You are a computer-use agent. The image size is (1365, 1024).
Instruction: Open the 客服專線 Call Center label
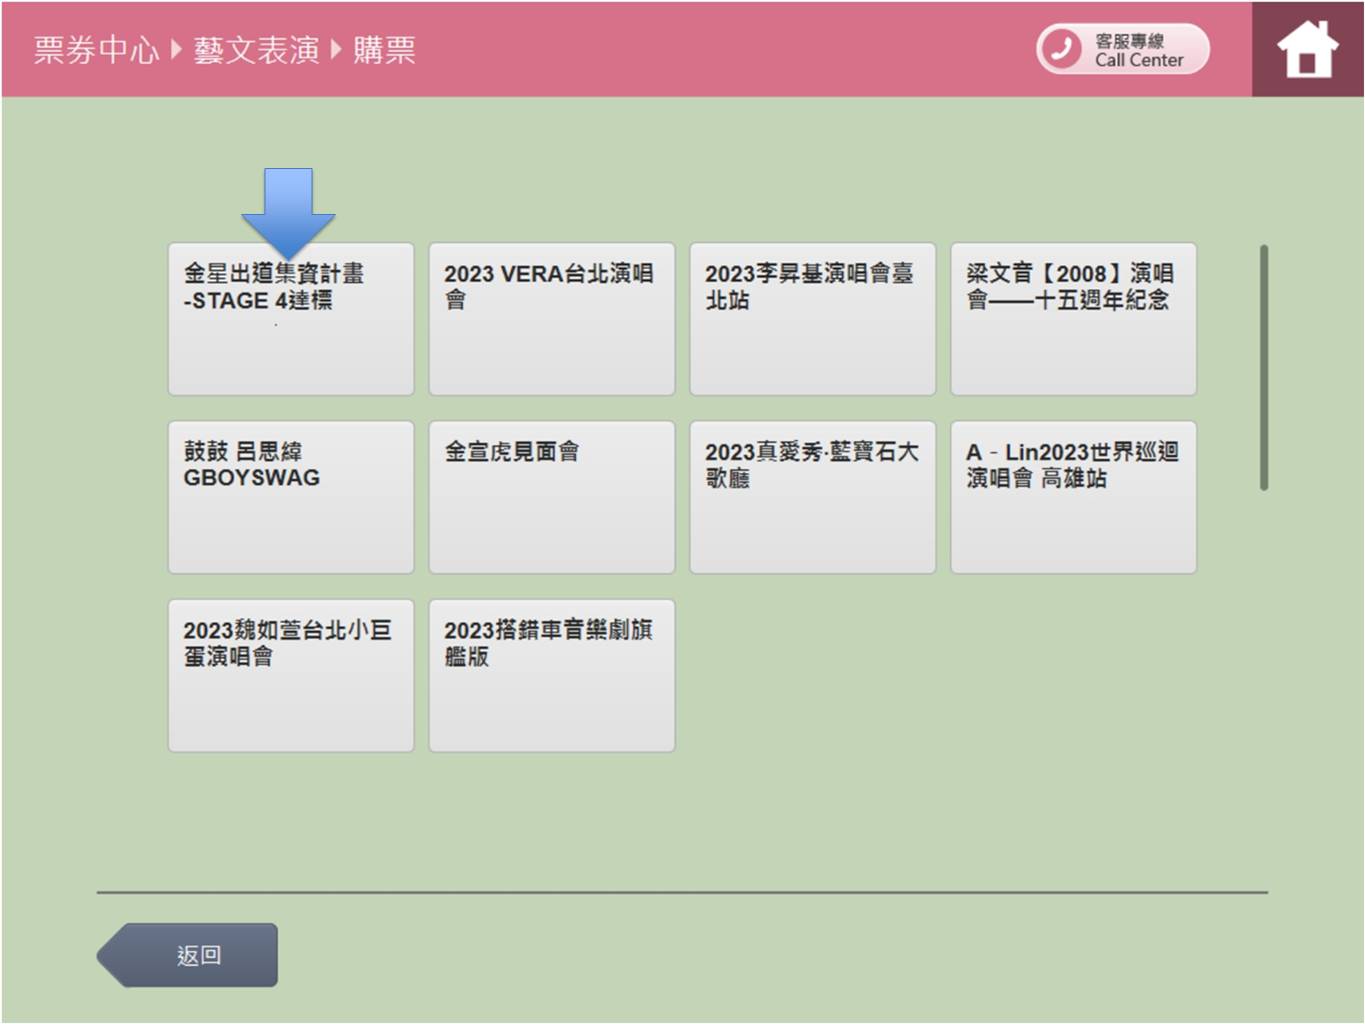[x=1138, y=50]
